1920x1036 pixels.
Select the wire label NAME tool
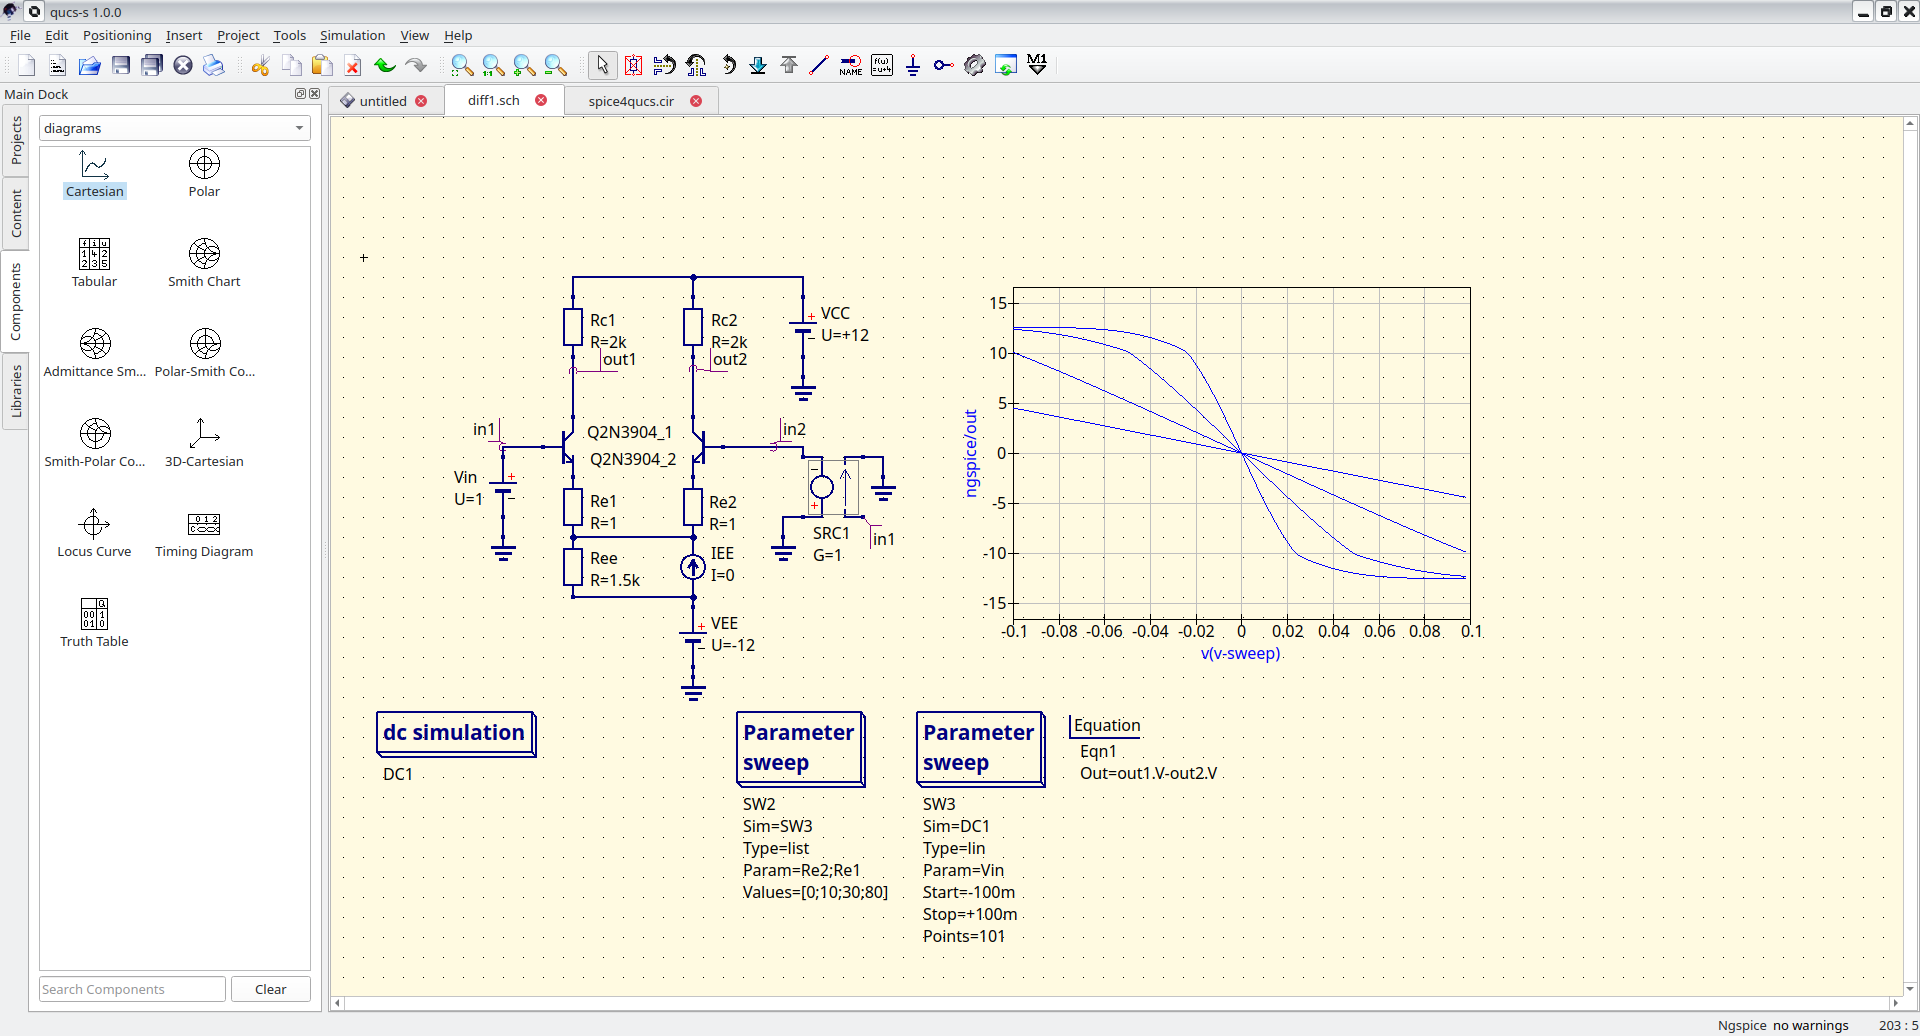click(850, 65)
